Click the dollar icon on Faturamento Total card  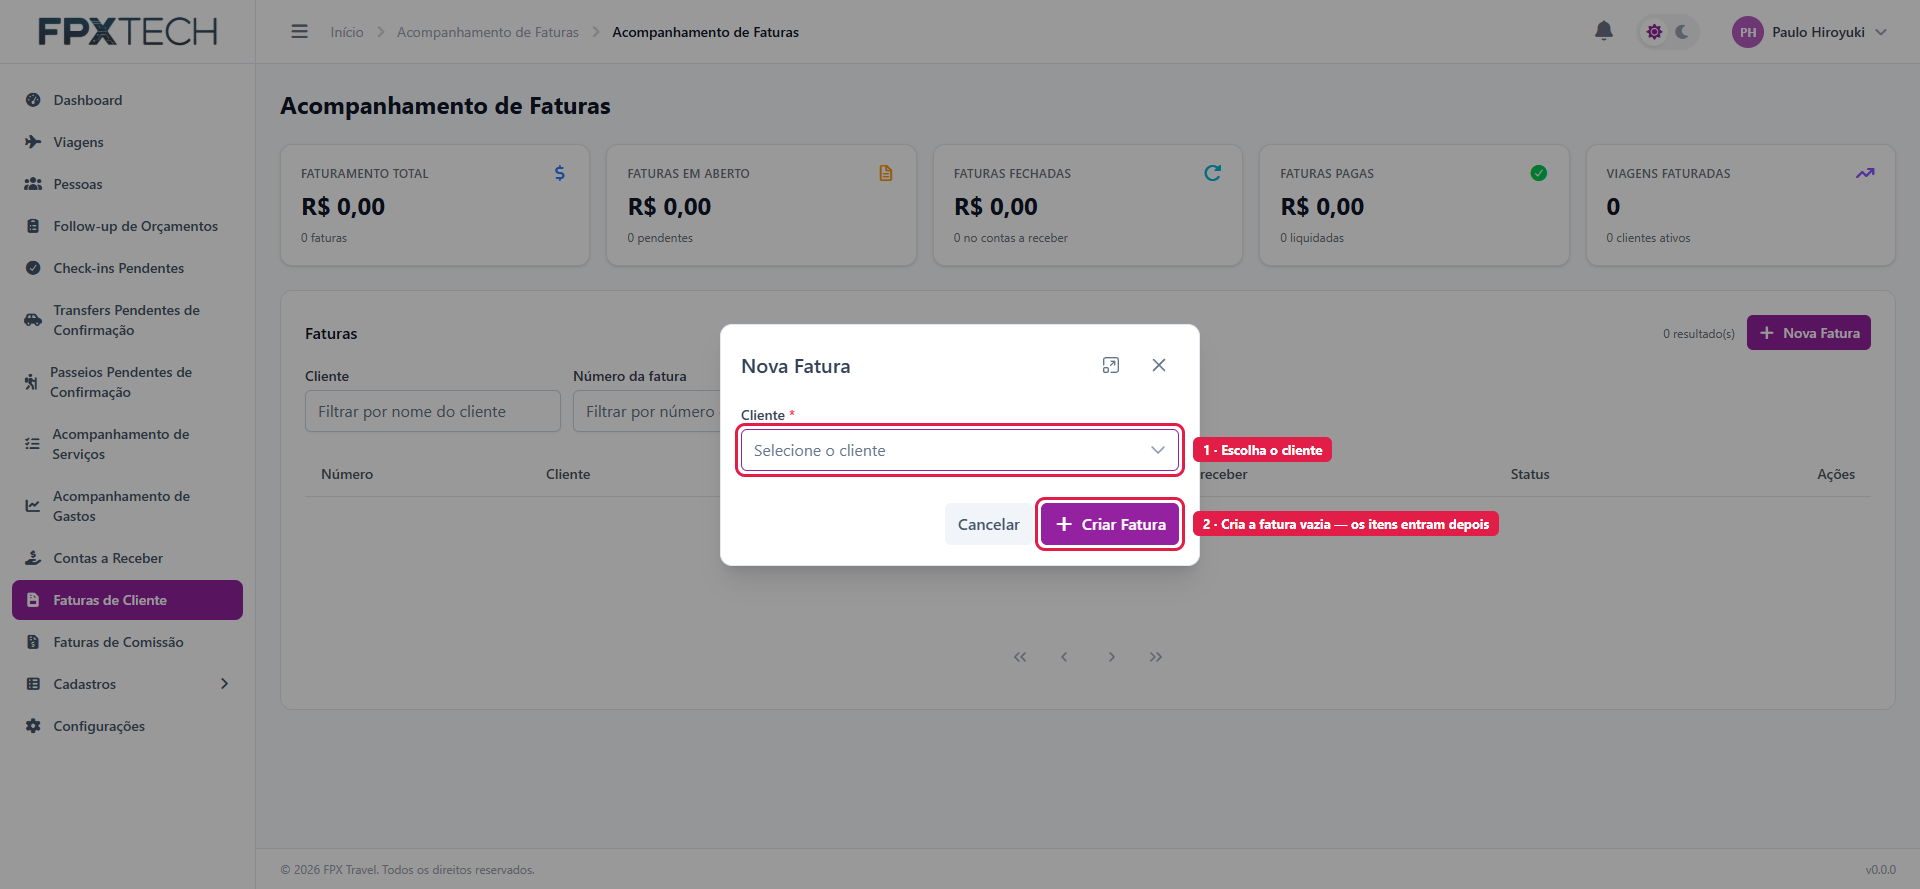click(x=560, y=173)
